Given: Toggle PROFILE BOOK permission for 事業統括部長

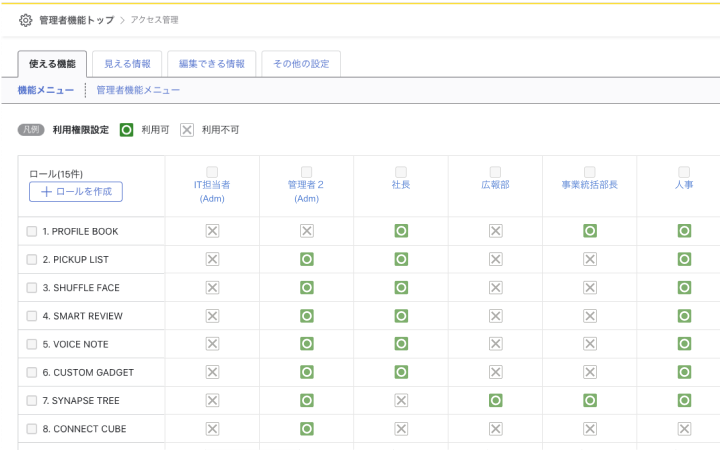Looking at the screenshot, I should click(590, 231).
